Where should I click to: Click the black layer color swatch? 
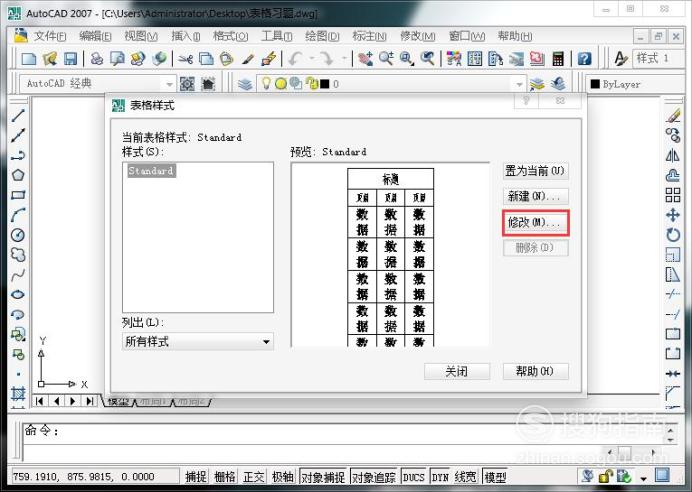click(x=325, y=84)
